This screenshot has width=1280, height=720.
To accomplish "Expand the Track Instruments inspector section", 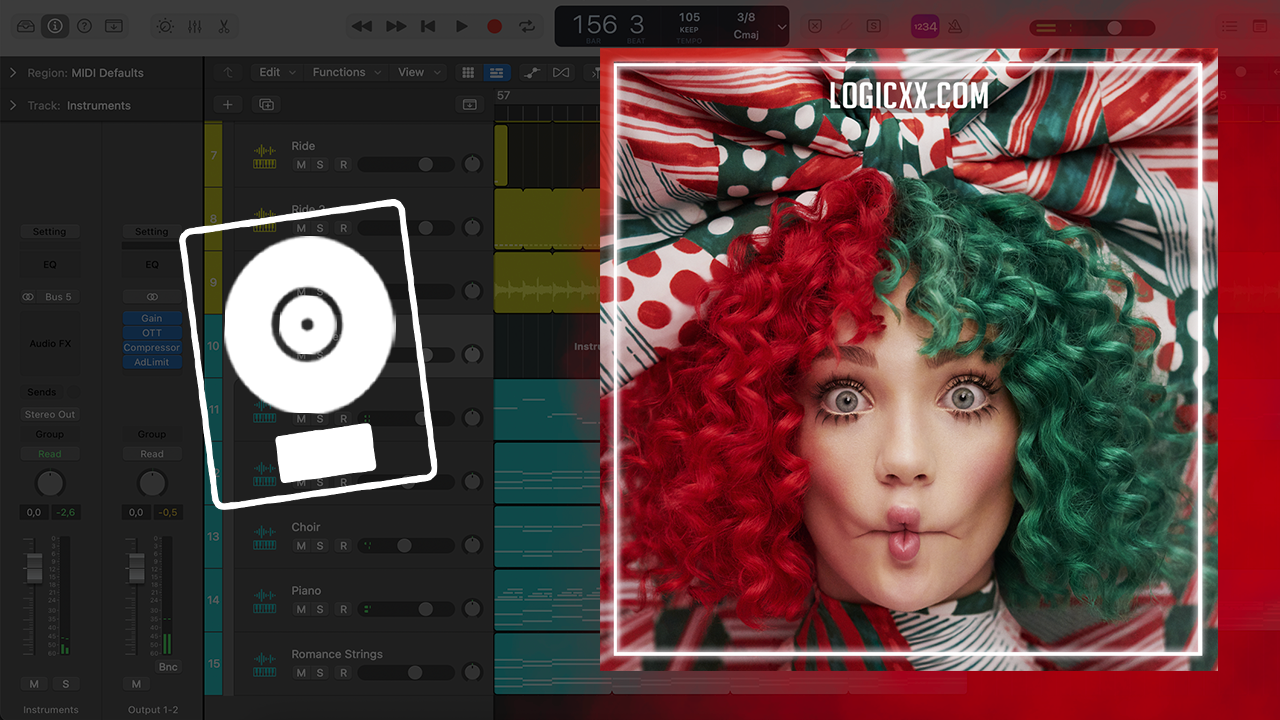I will tap(13, 105).
